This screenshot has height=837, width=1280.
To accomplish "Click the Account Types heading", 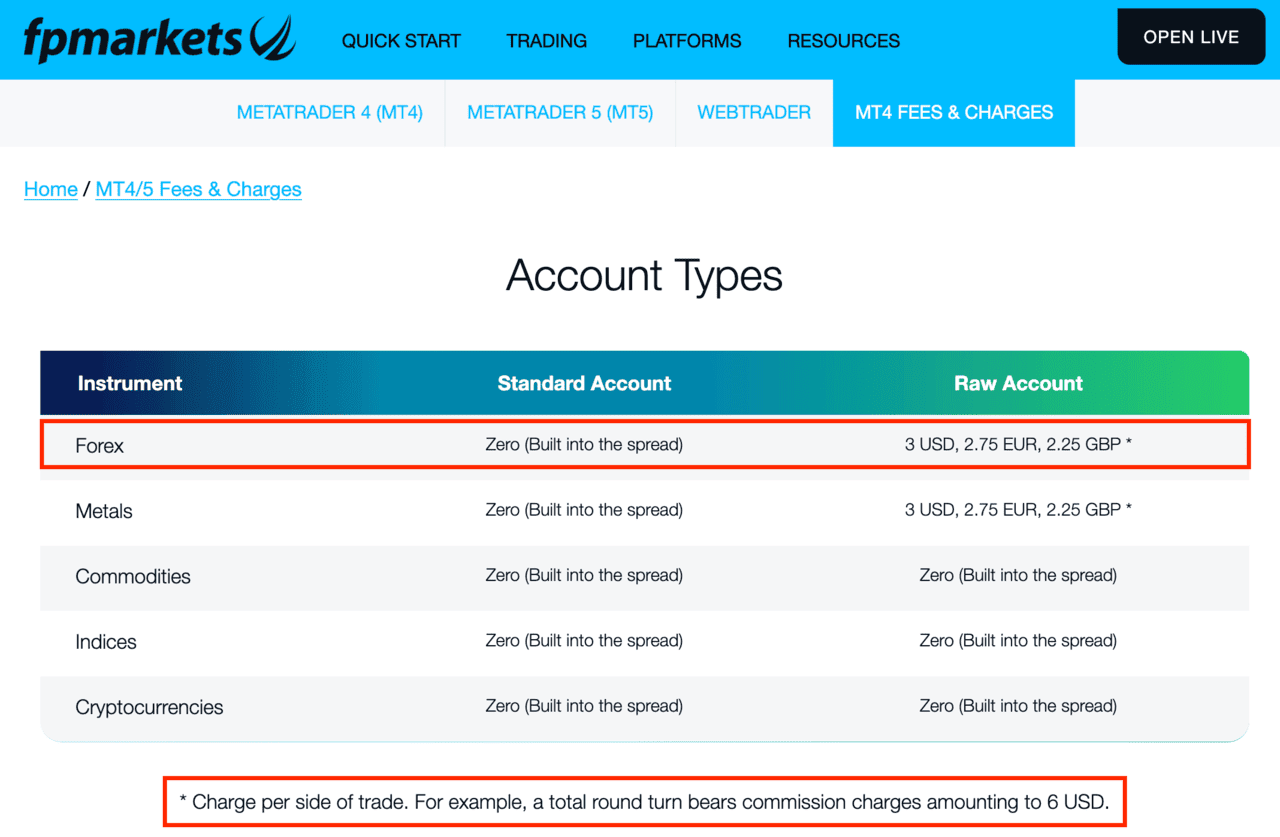I will click(644, 275).
